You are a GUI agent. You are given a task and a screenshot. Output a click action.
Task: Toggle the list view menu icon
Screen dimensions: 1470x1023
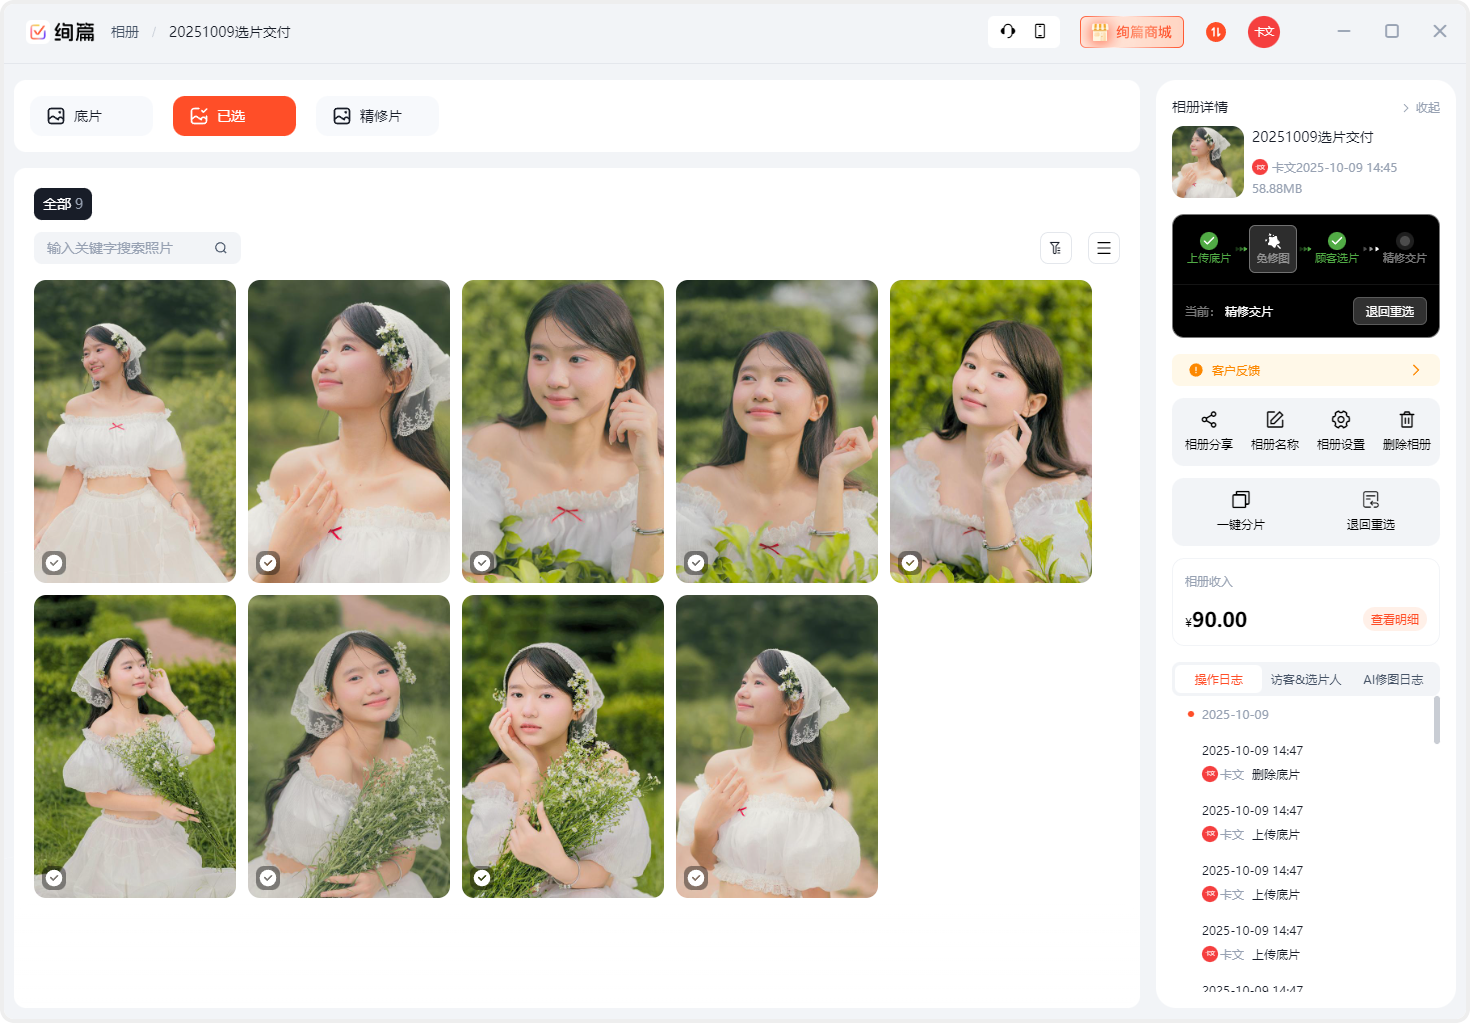click(x=1103, y=248)
